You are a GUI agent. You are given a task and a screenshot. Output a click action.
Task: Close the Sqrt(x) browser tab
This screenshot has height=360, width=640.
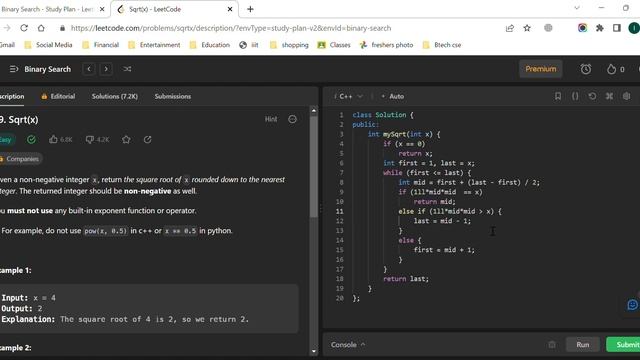pos(230,9)
